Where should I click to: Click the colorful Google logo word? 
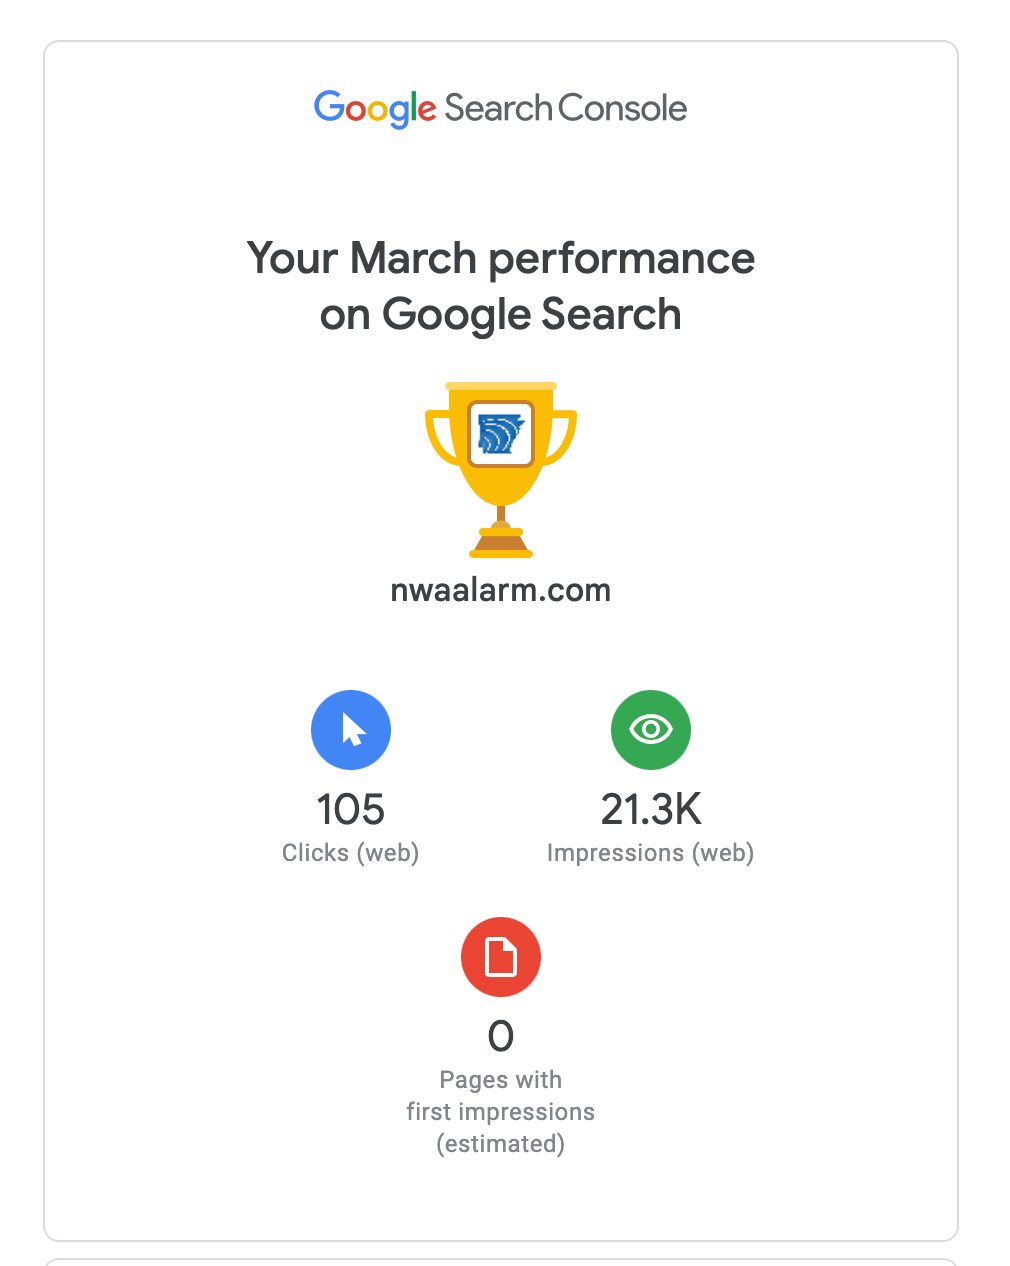[x=375, y=108]
